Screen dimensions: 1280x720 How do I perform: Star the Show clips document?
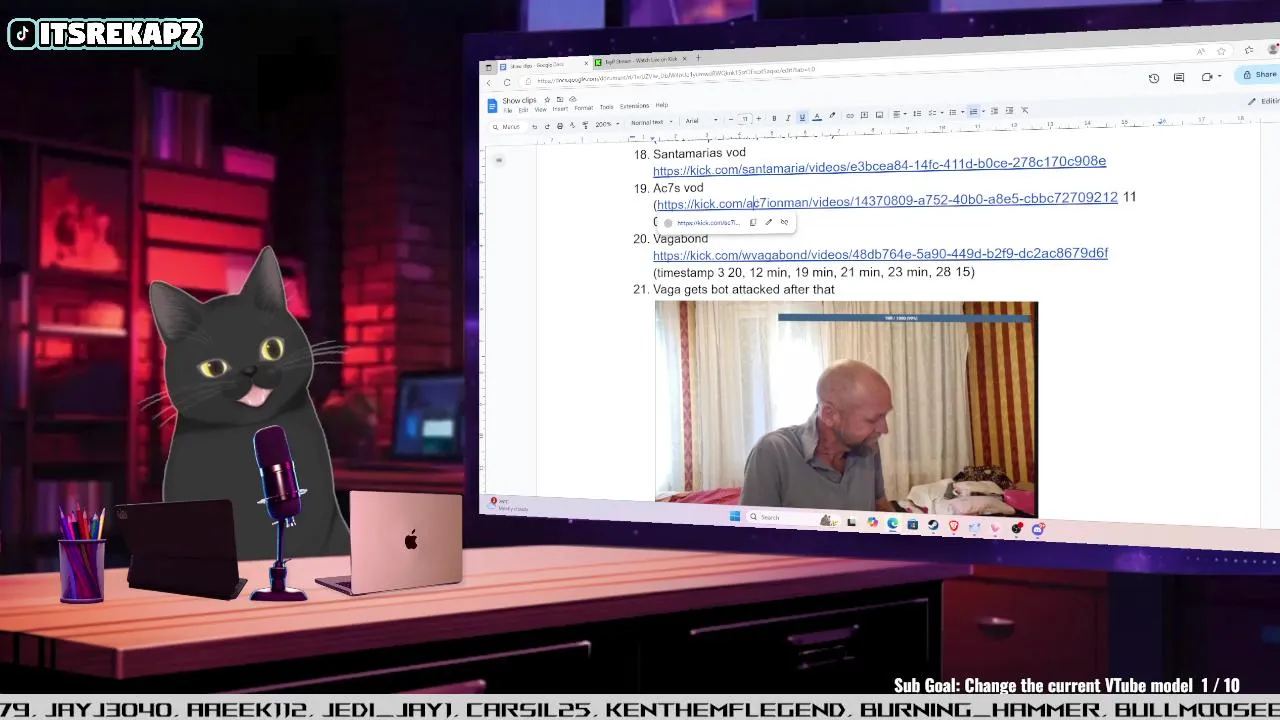pos(547,100)
